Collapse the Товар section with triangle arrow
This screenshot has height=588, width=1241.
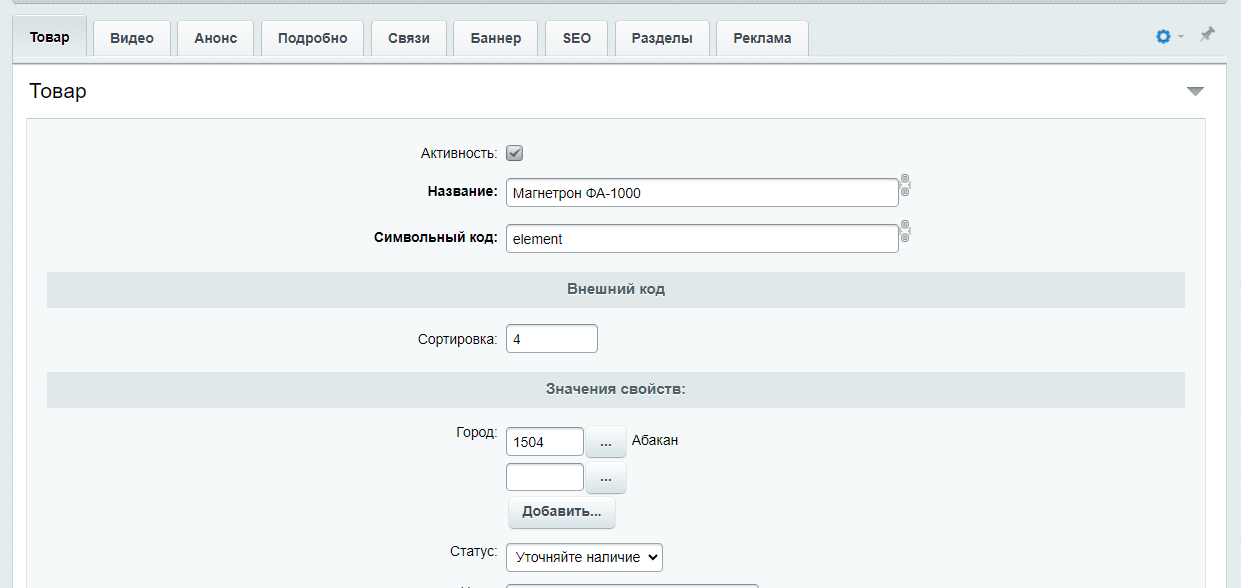[x=1195, y=92]
